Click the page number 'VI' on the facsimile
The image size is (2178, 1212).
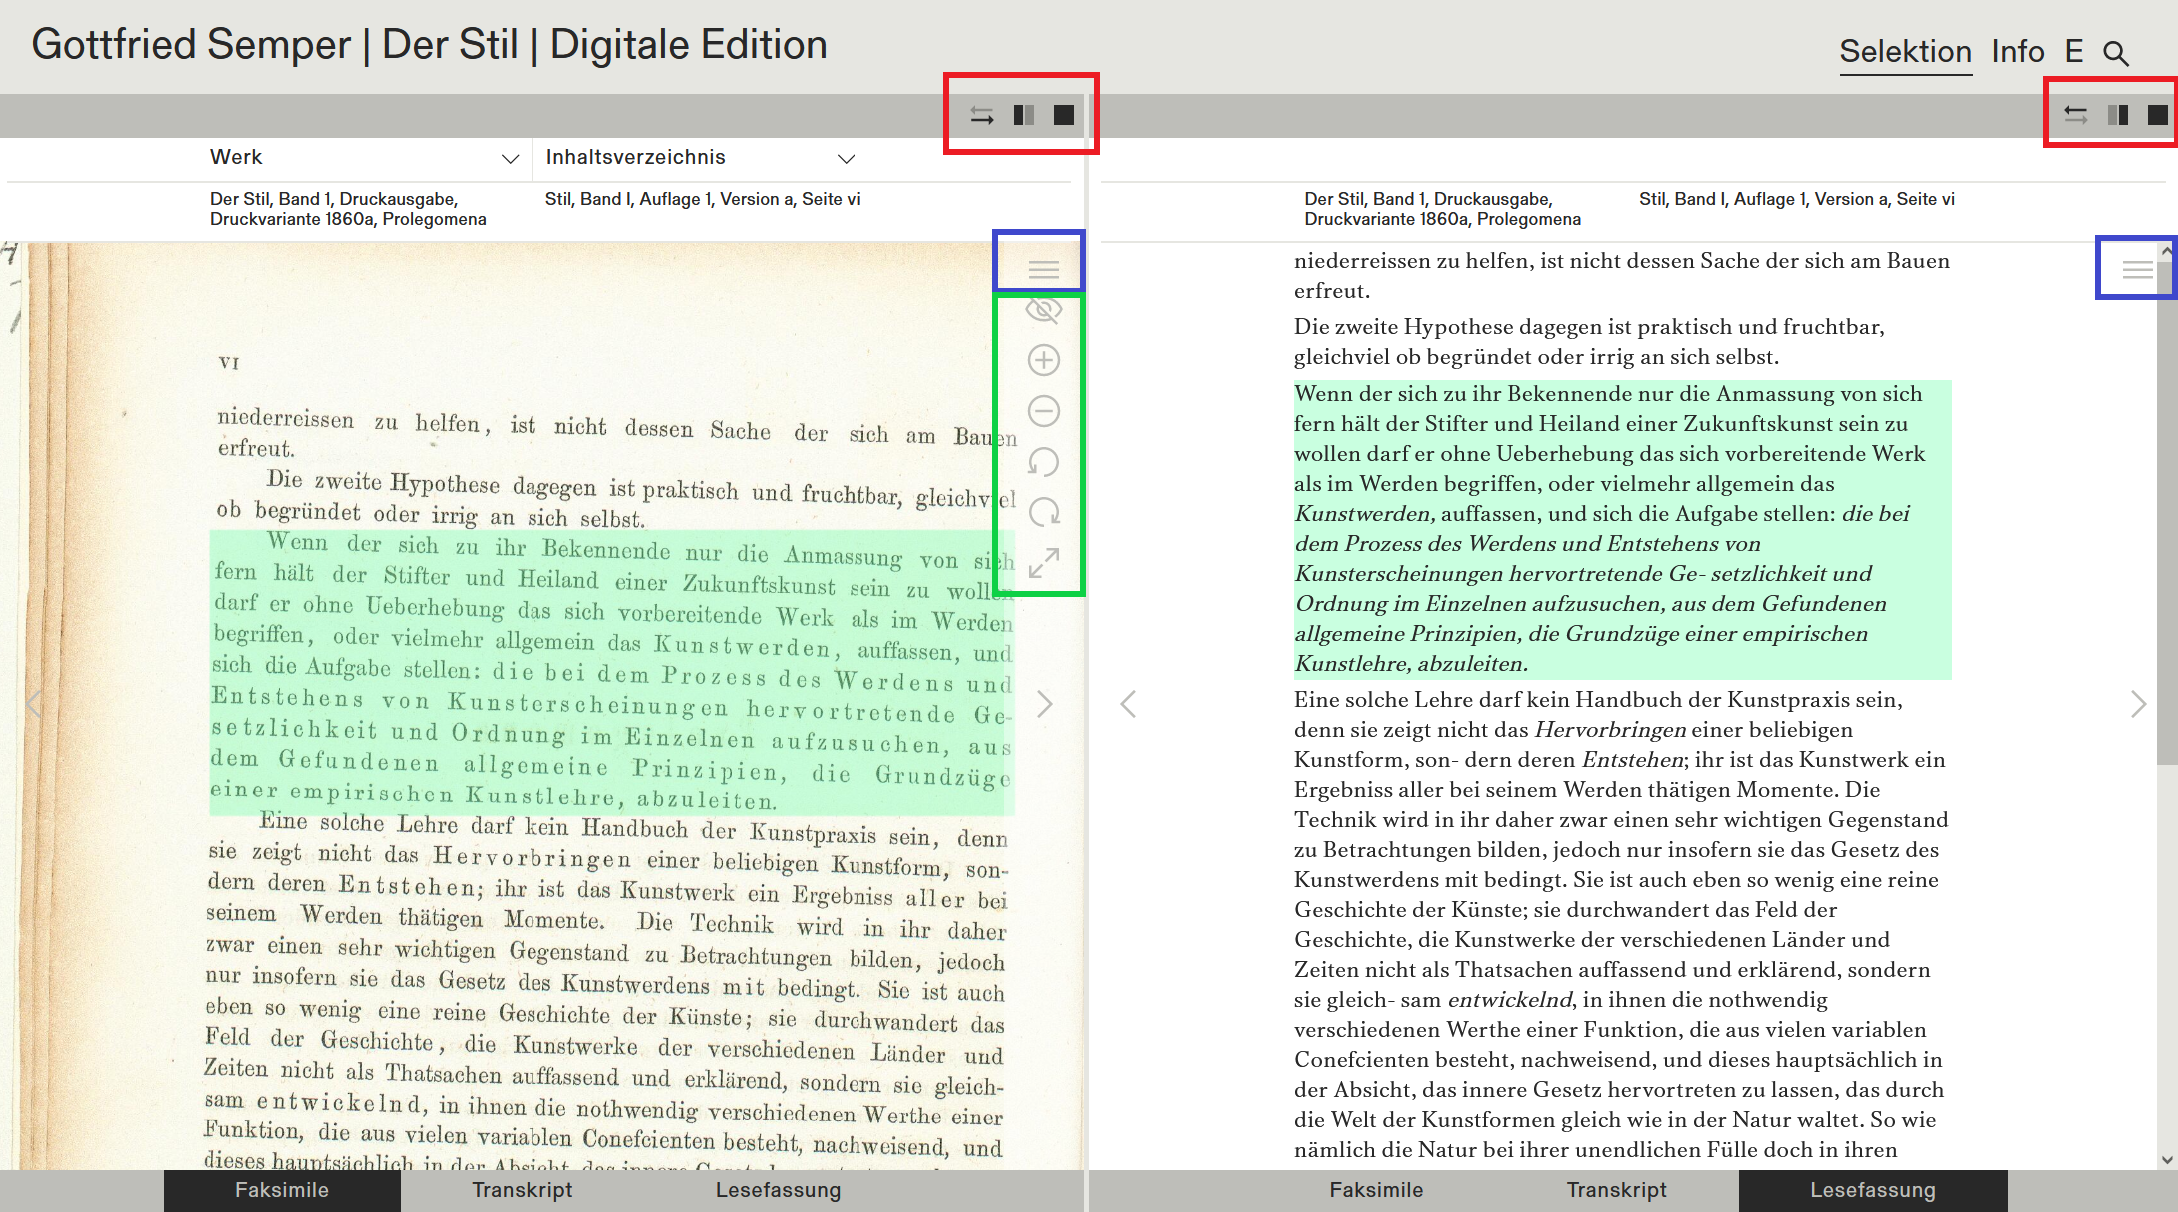coord(229,362)
